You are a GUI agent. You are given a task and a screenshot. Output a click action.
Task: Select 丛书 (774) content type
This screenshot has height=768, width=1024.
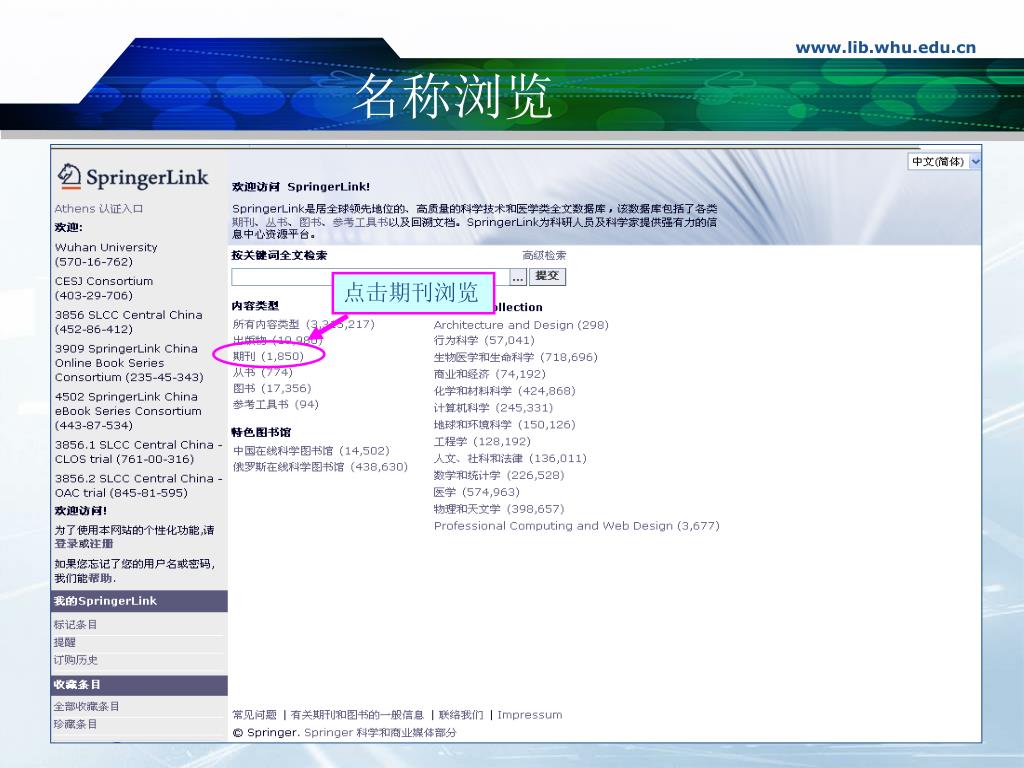[263, 372]
